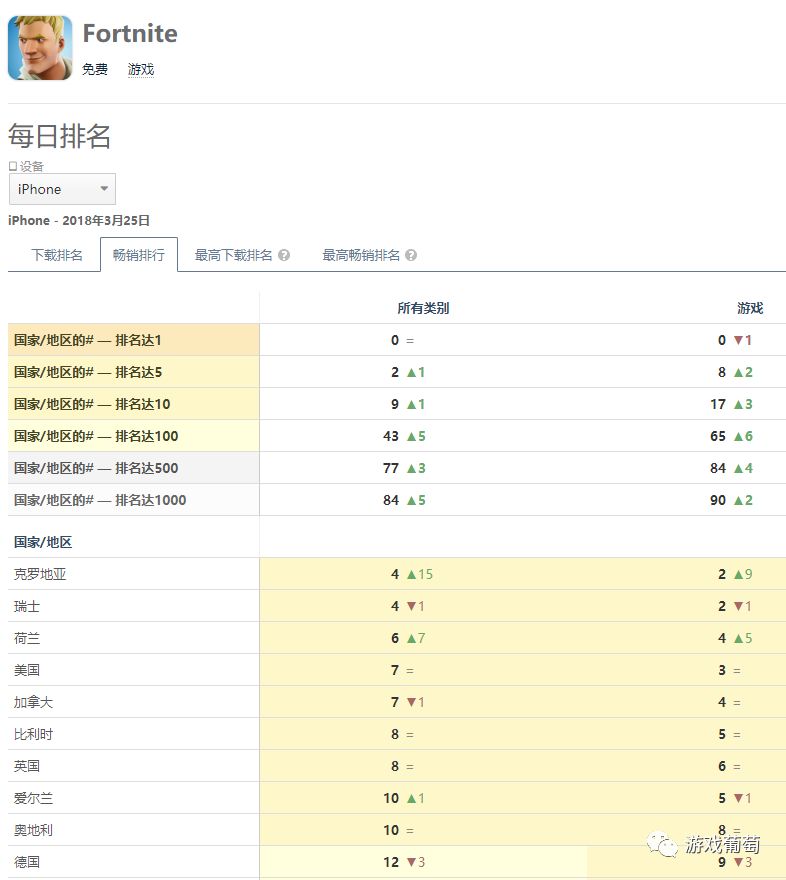Click 爱尔兰 all-categories rank 10 ▲1
The height and width of the screenshot is (880, 786).
click(404, 798)
